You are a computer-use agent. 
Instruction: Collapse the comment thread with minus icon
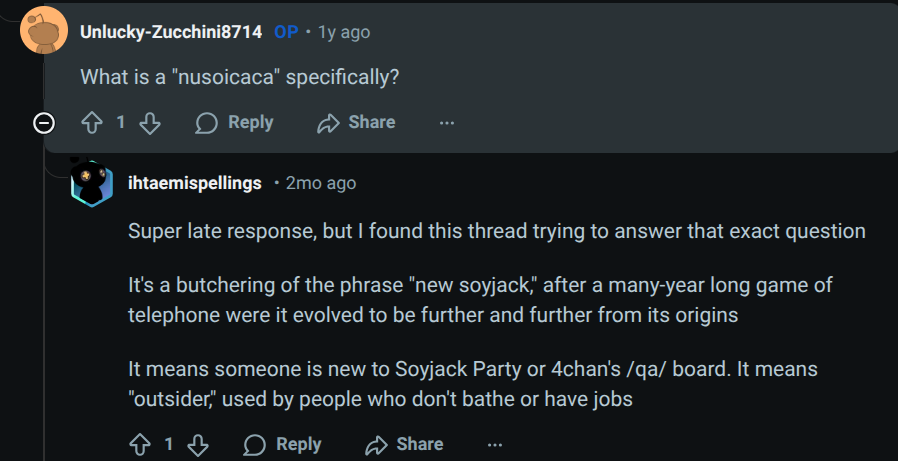tap(43, 123)
